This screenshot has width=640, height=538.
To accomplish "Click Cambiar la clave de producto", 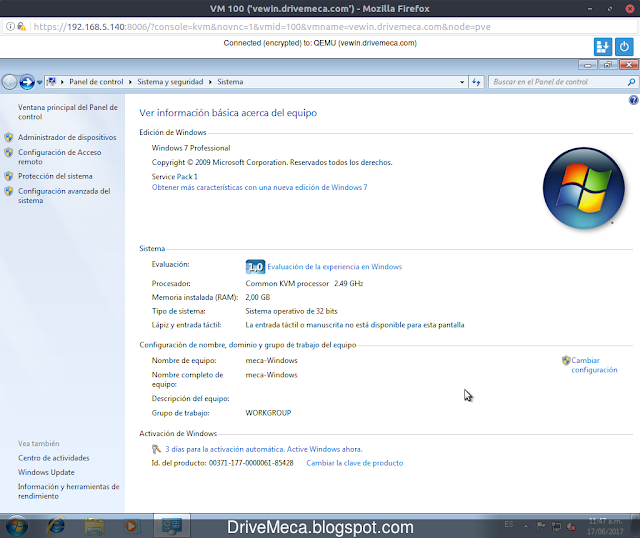I will click(355, 463).
